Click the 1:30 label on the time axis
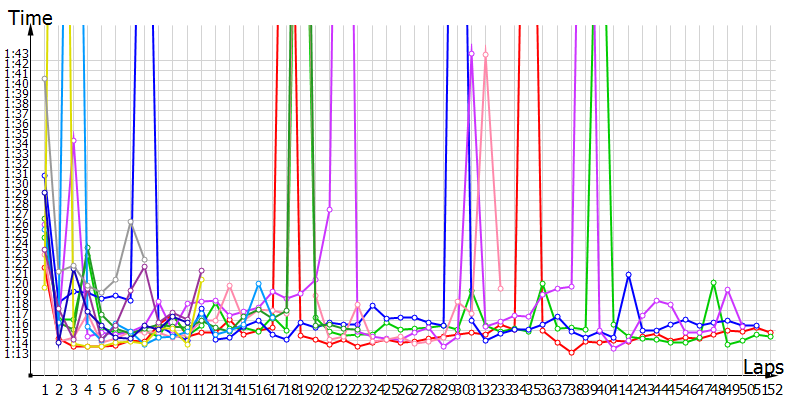Viewport: 800px width, 400px height. click(x=17, y=183)
